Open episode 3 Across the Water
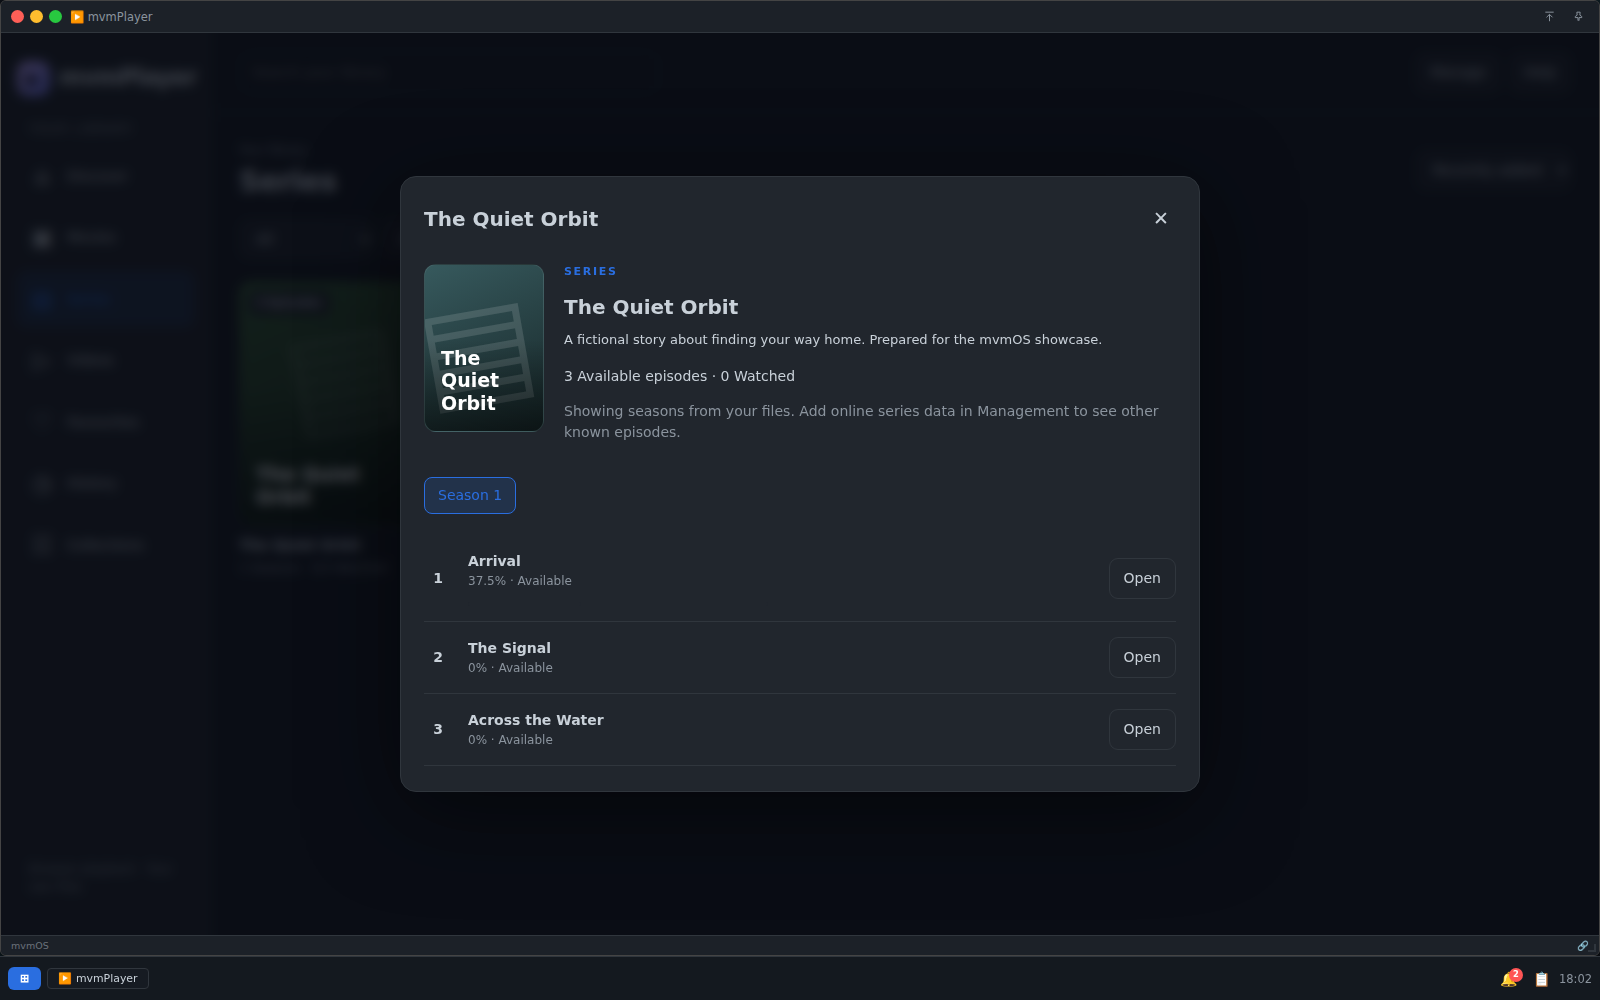 tap(1142, 729)
